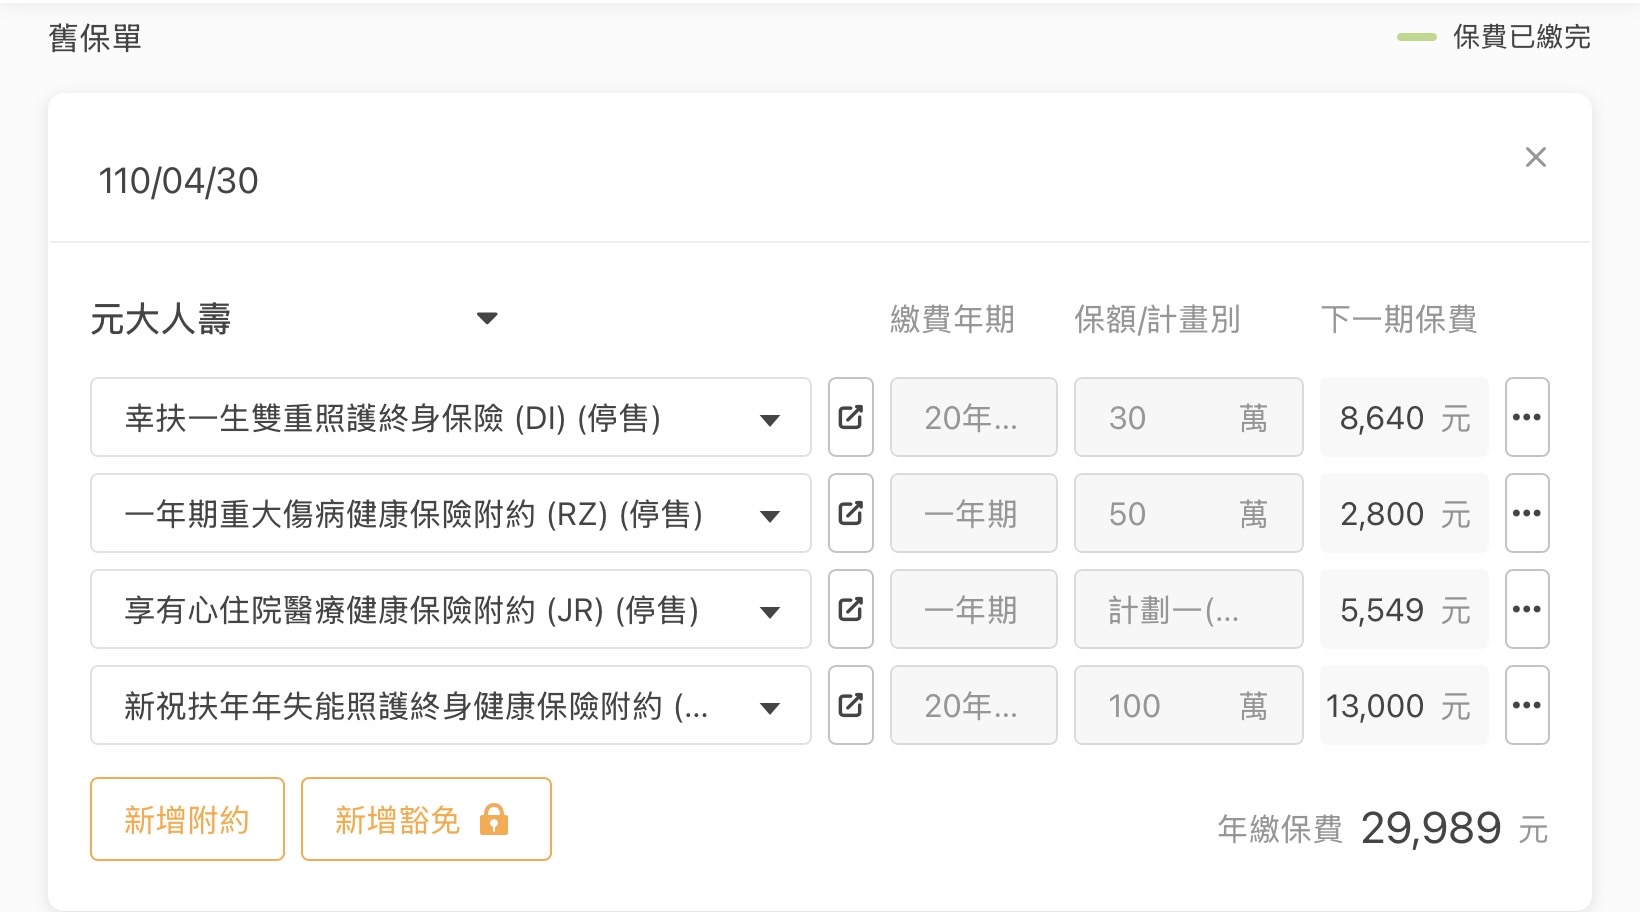Close the 舊保單 policy card

pyautogui.click(x=1535, y=157)
